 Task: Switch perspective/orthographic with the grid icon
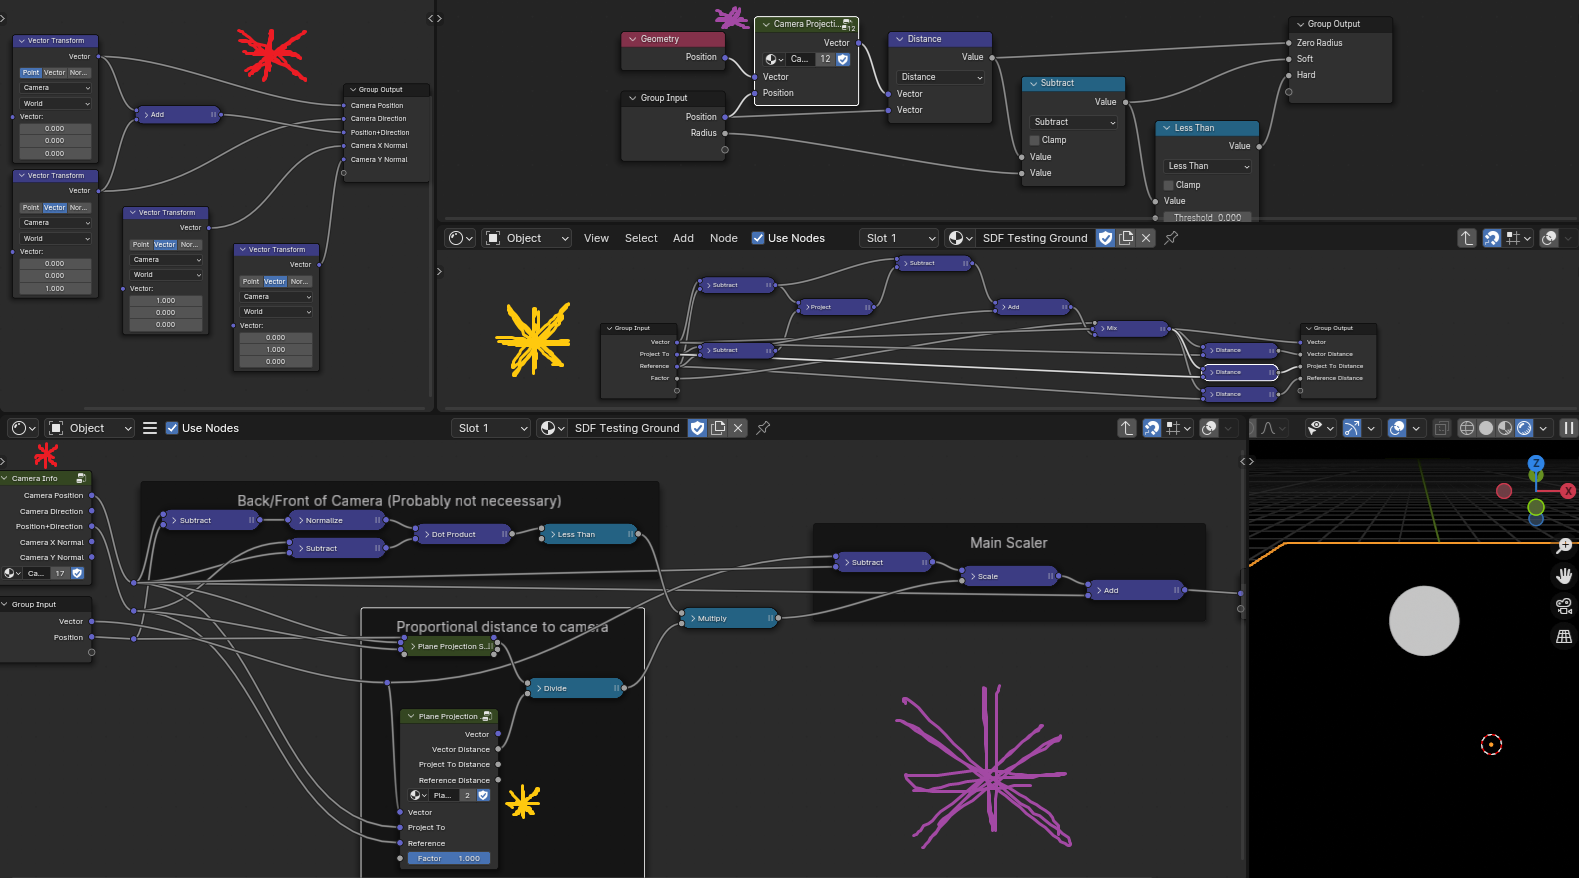click(x=1564, y=636)
